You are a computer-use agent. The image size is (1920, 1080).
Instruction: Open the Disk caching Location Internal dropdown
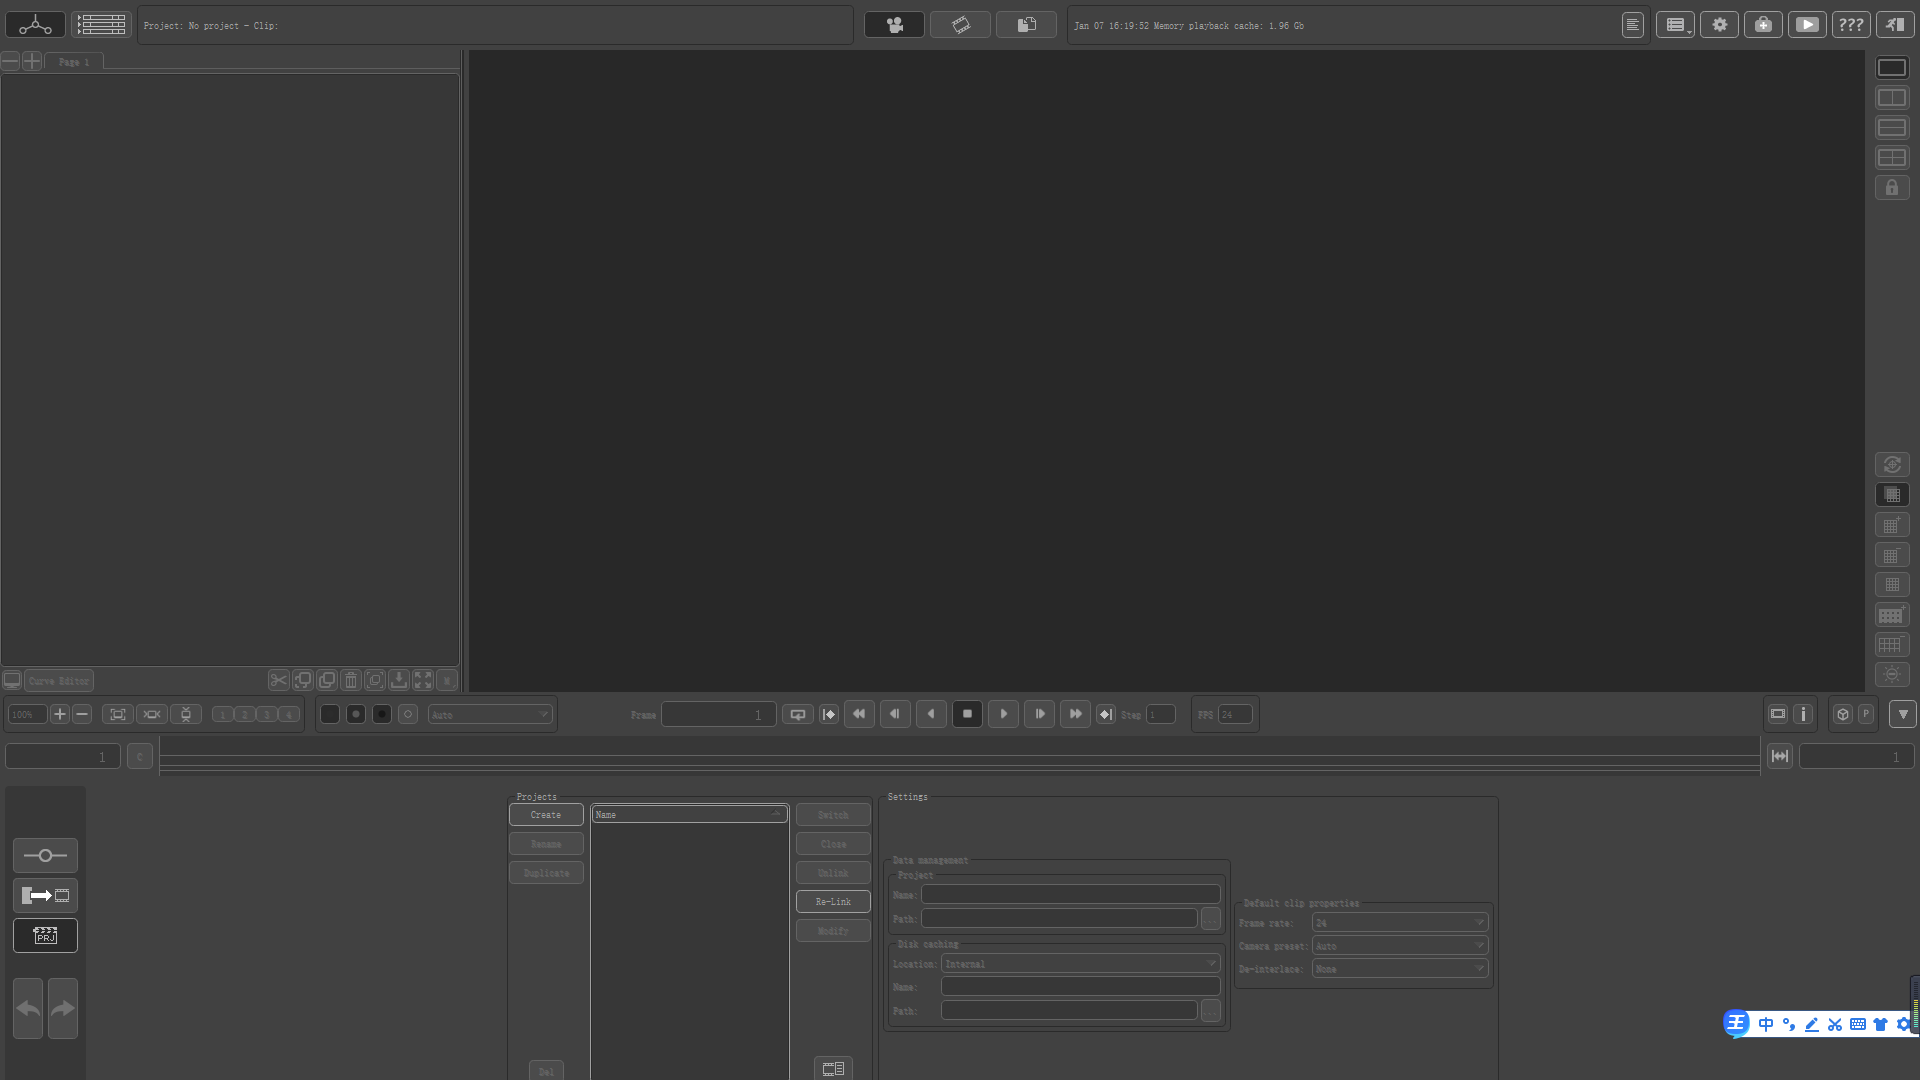1080,963
